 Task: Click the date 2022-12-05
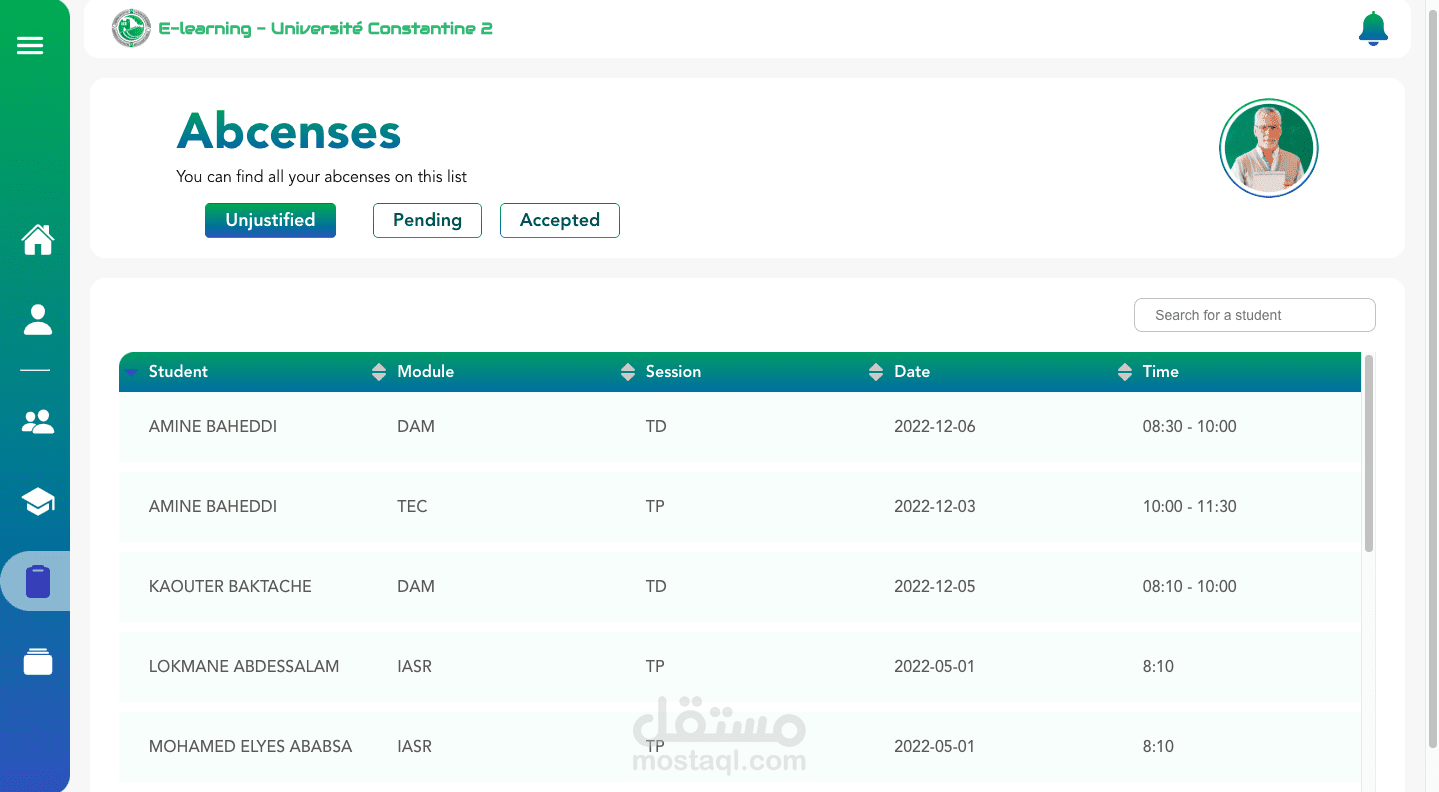tap(934, 586)
